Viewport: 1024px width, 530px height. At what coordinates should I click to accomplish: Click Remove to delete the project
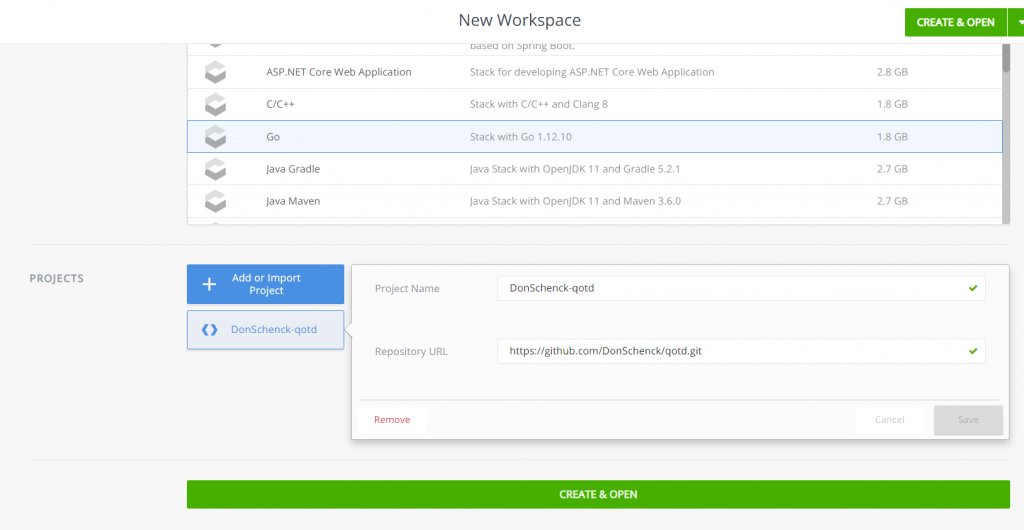pyautogui.click(x=392, y=420)
